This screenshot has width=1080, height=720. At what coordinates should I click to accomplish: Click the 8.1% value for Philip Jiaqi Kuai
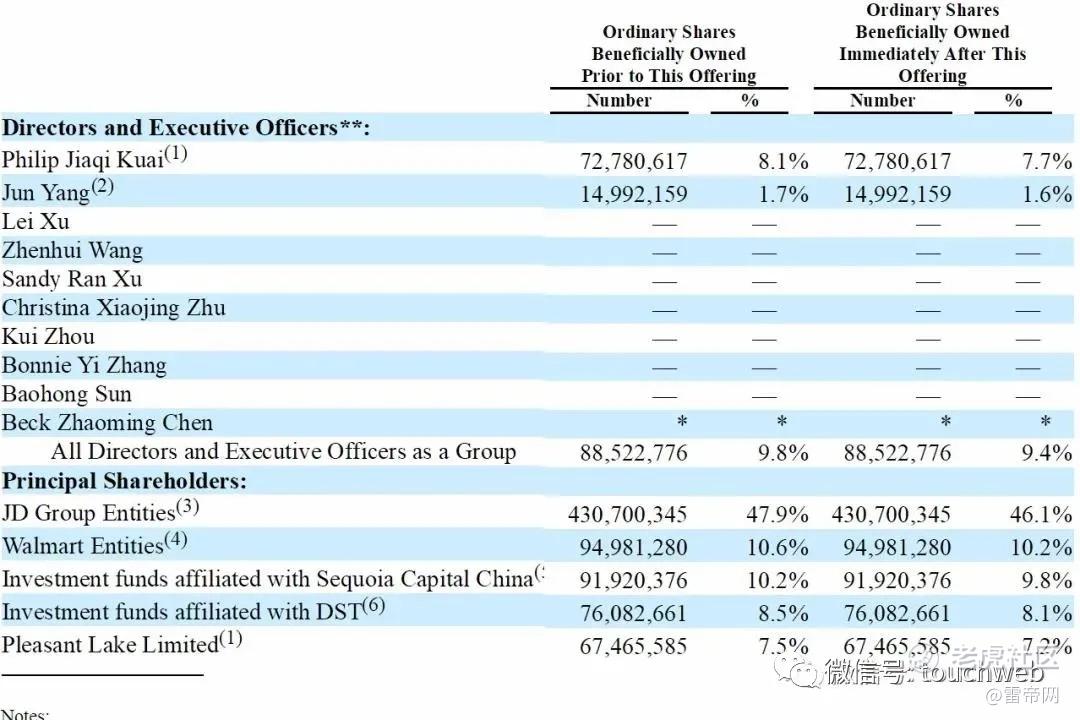(x=783, y=161)
